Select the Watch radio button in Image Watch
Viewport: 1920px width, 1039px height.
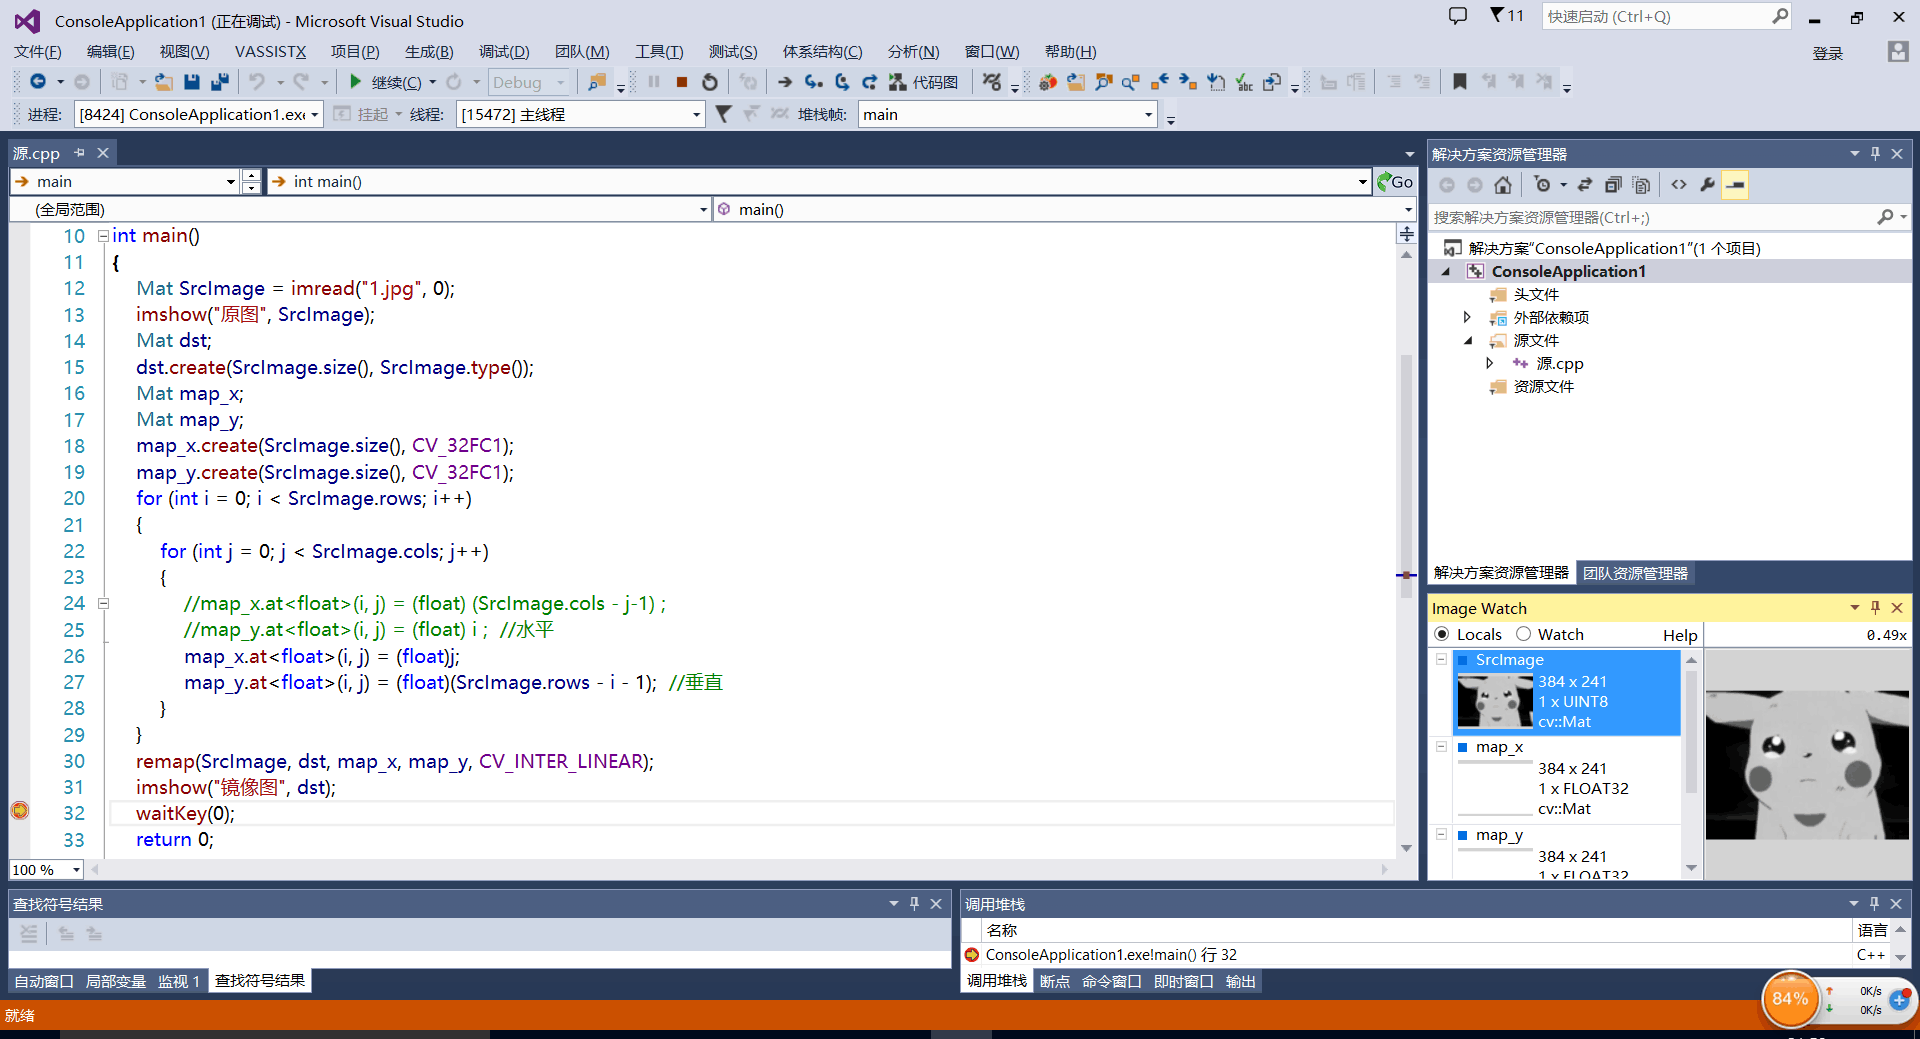[x=1524, y=634]
